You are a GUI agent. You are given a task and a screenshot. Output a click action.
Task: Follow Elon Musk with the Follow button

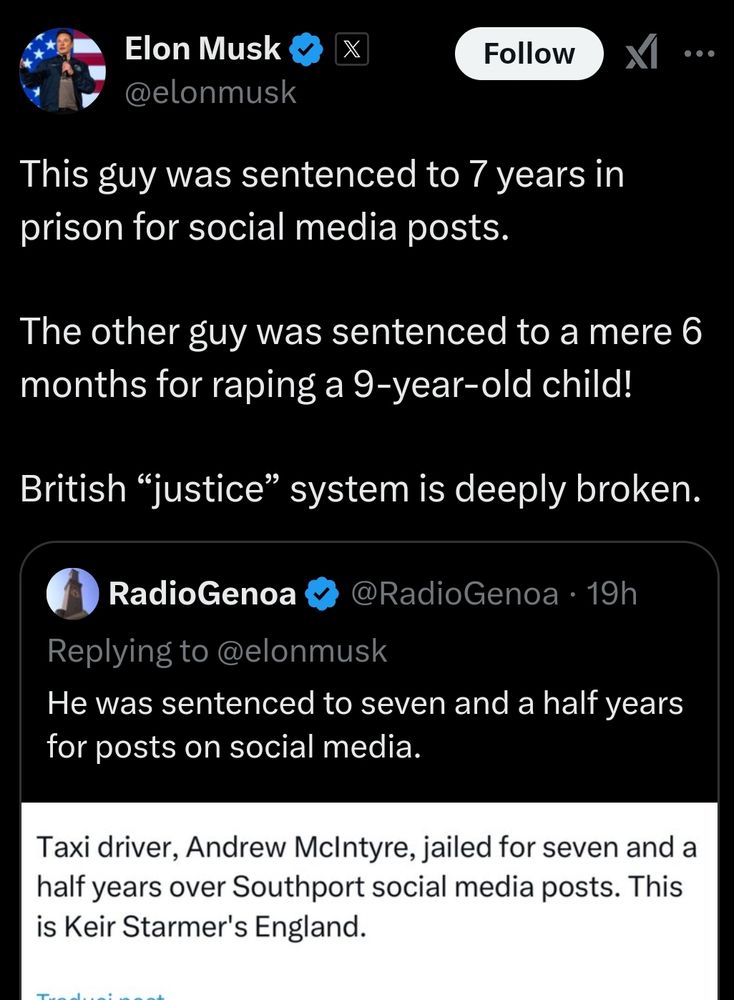tap(529, 54)
